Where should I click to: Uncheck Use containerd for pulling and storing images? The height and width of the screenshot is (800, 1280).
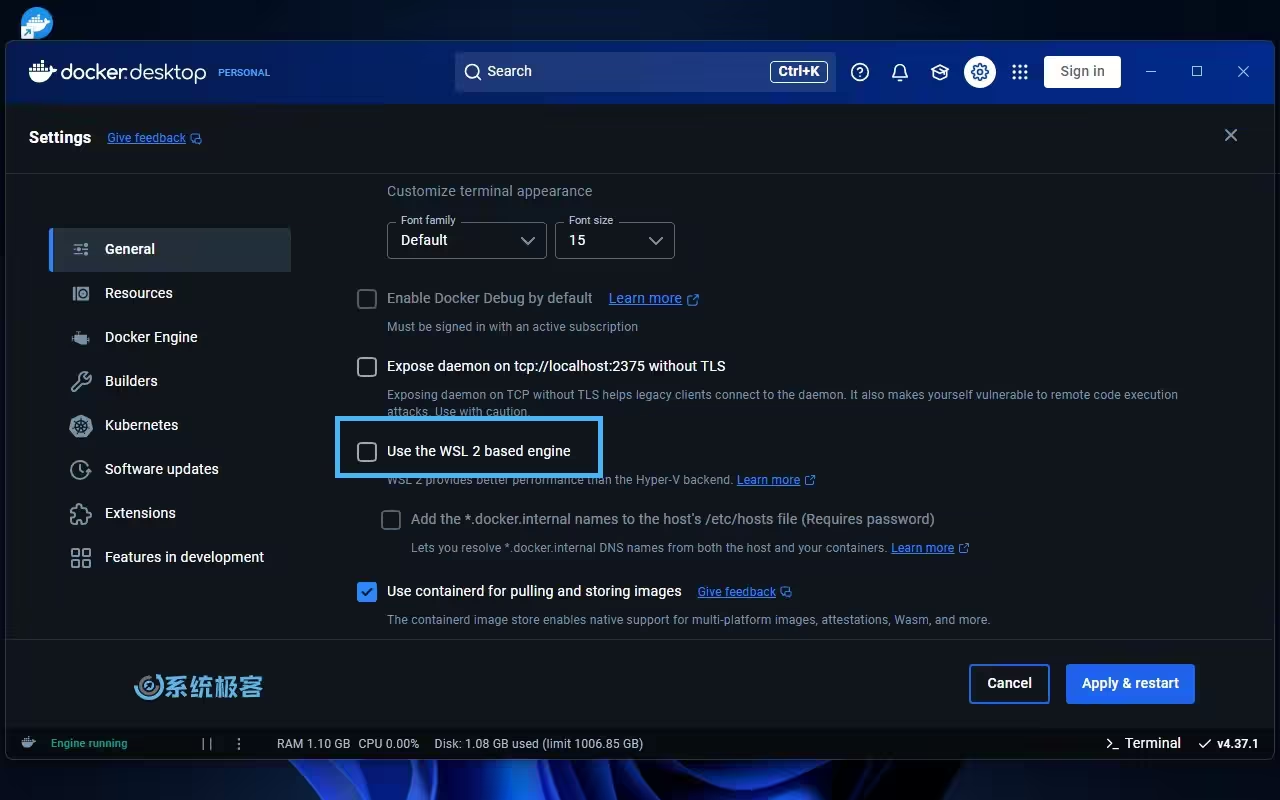tap(367, 592)
